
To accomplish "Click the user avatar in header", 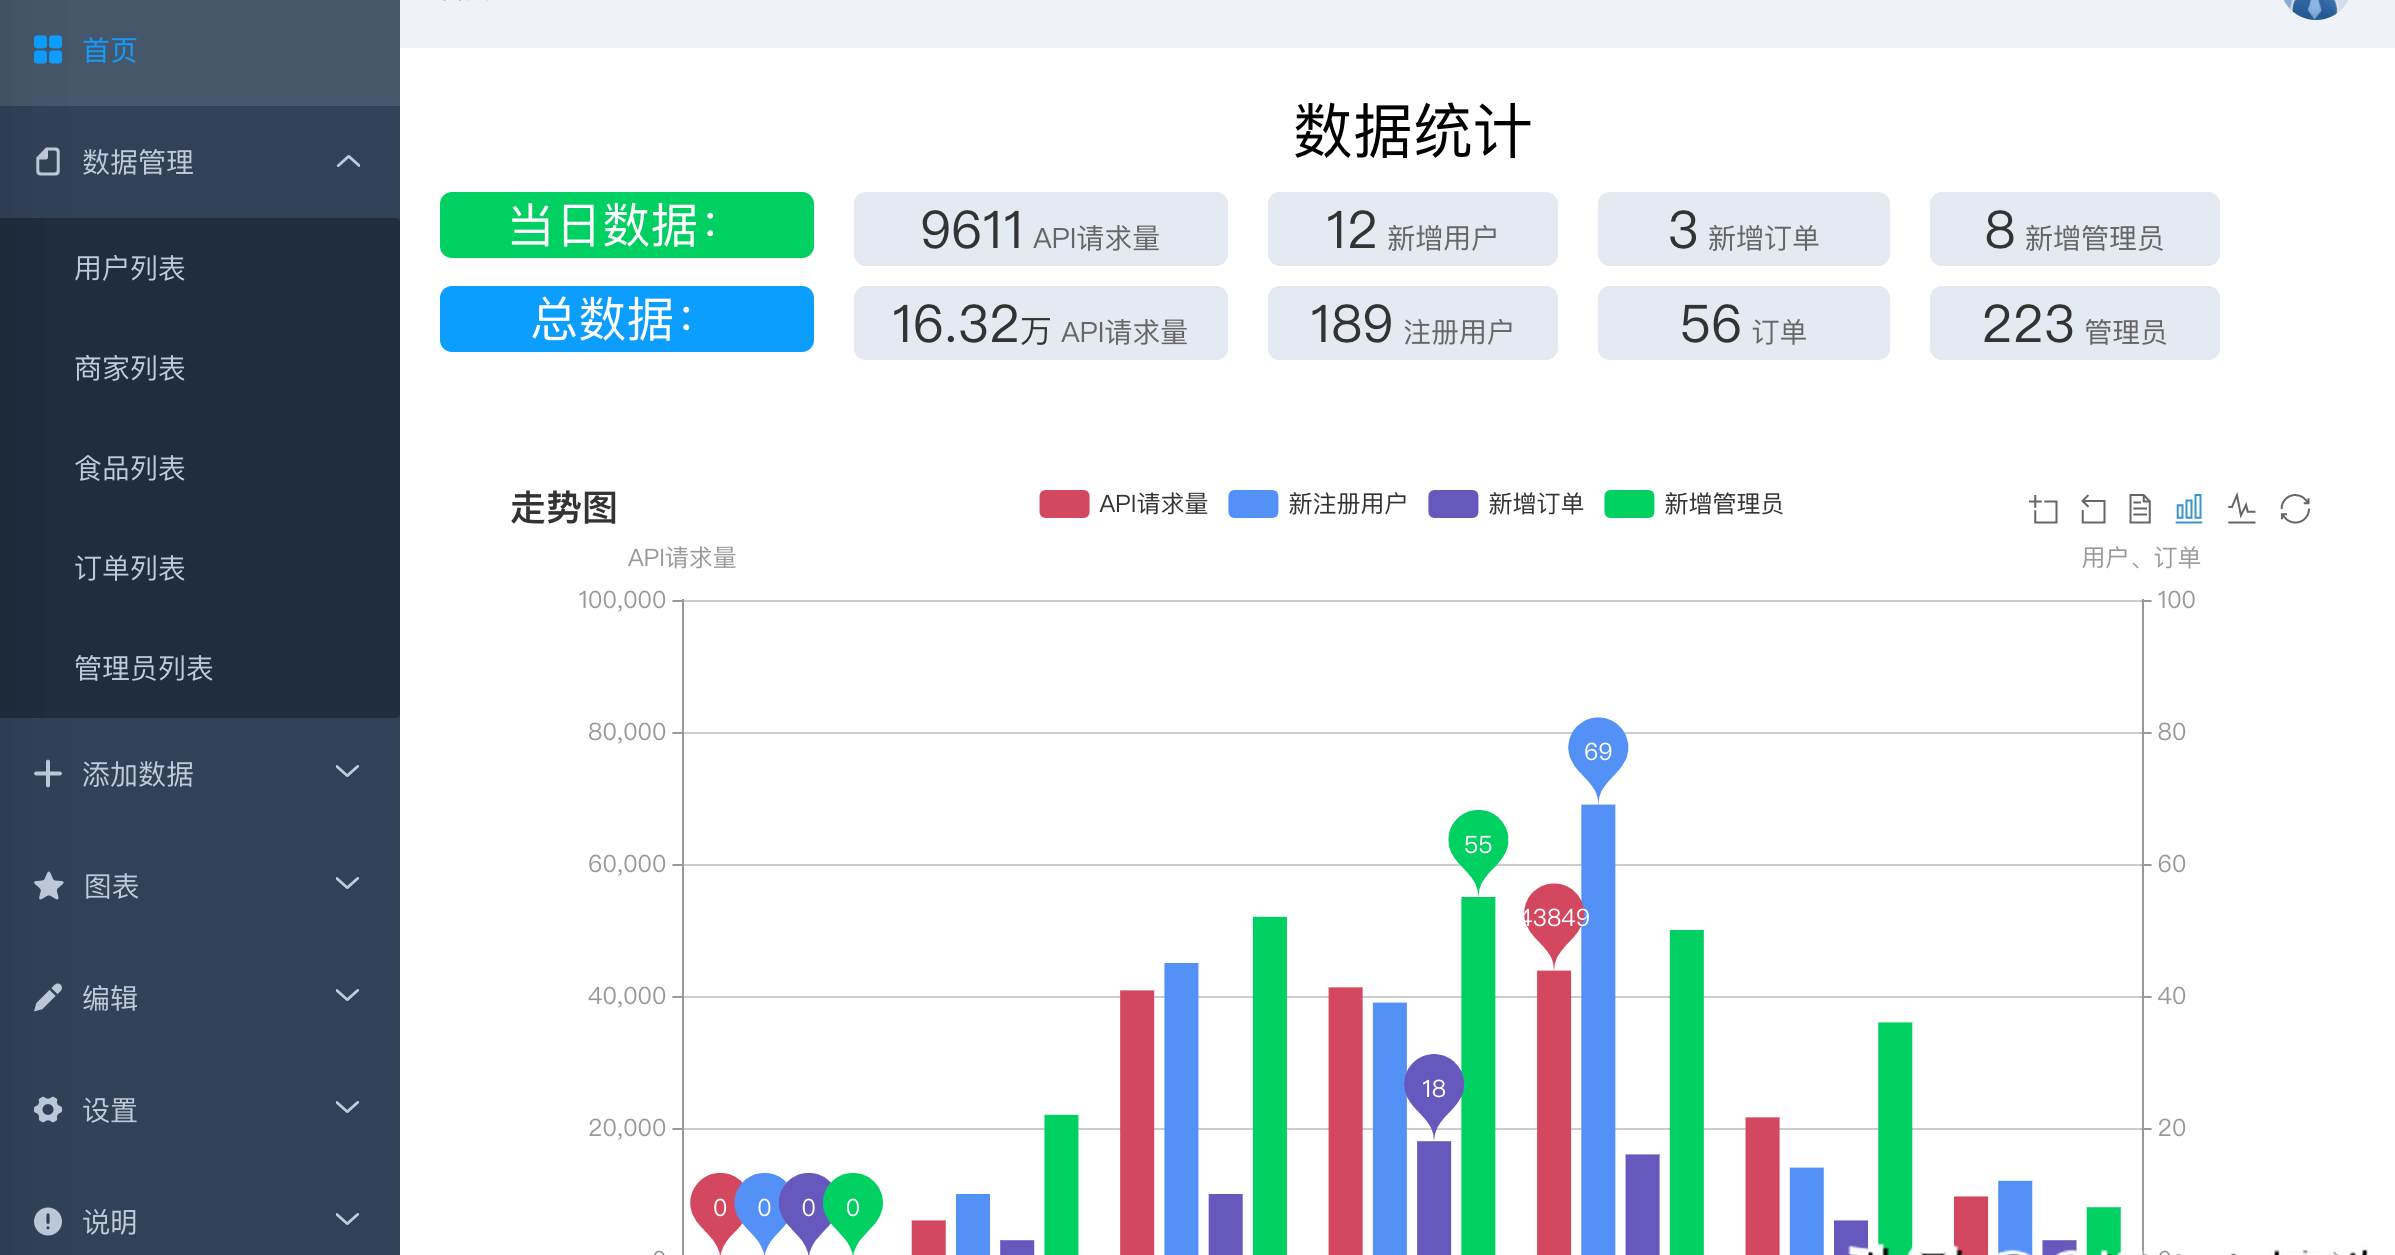I will [x=2314, y=8].
